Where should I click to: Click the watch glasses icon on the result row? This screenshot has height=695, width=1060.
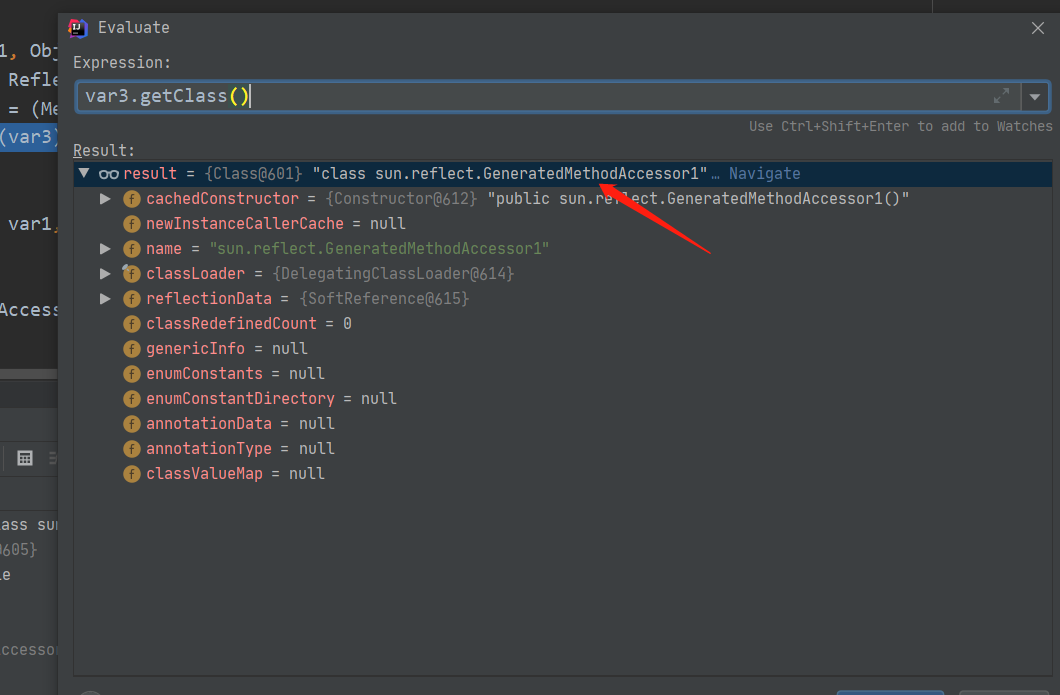pos(108,174)
